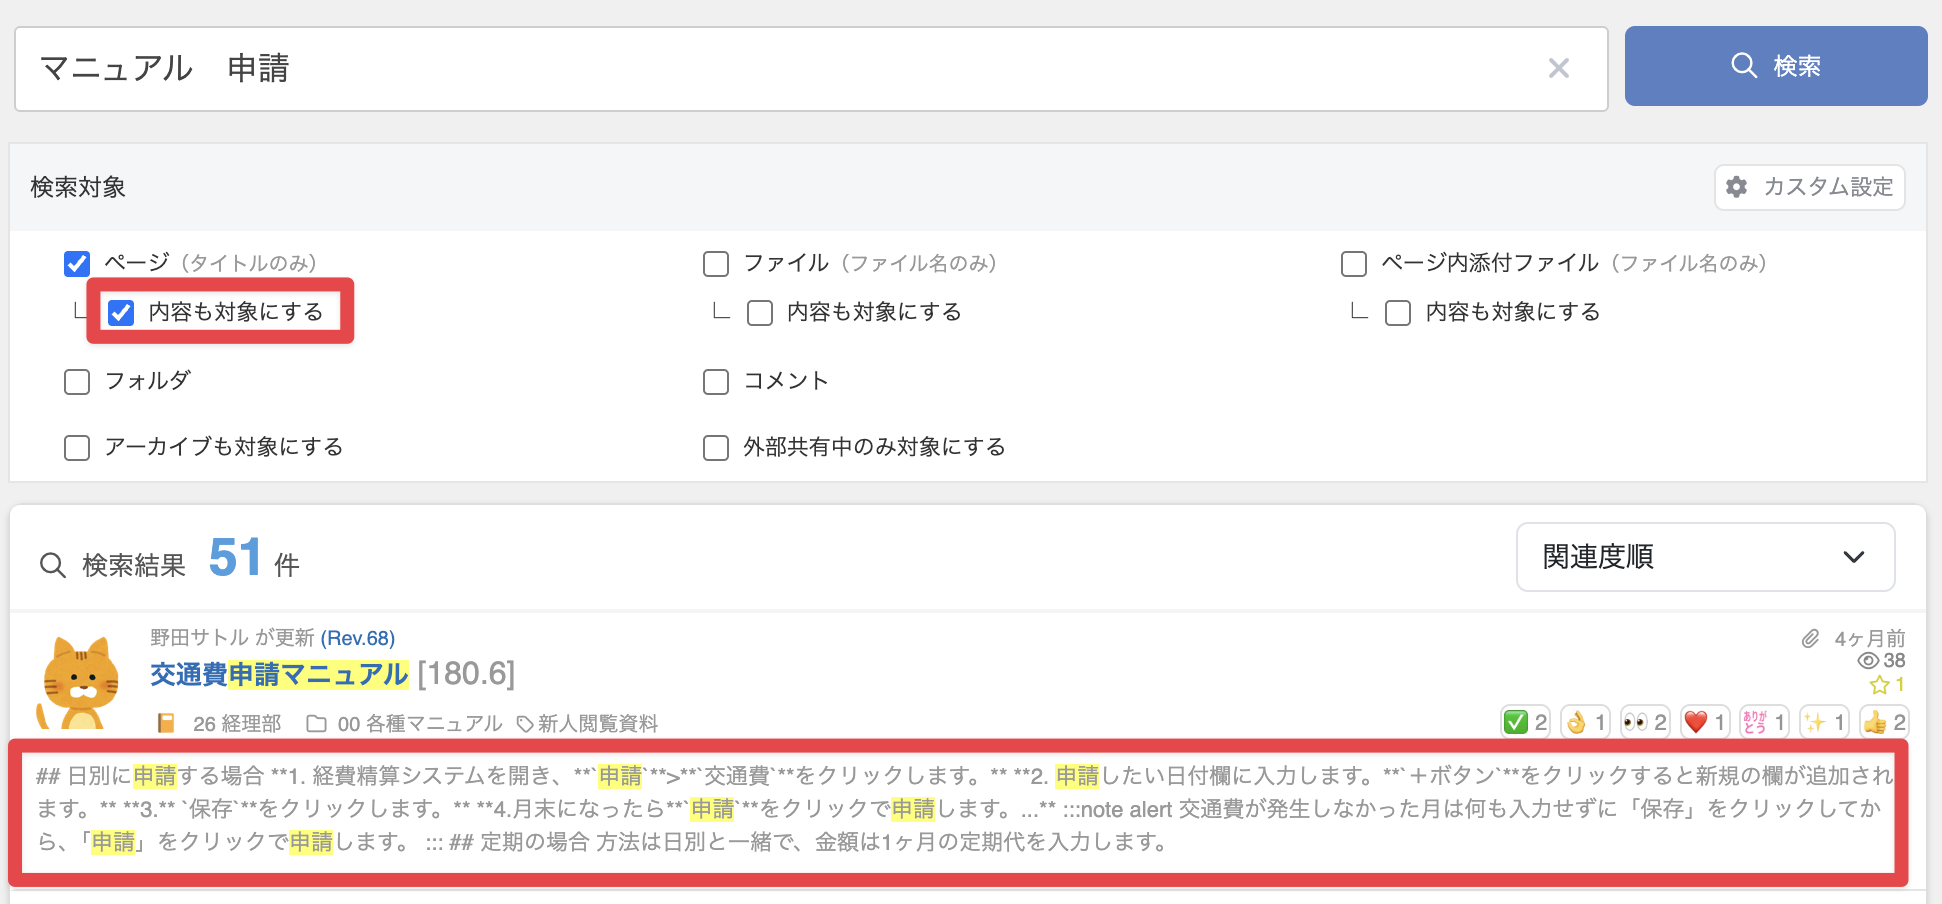1942x904 pixels.
Task: Open the 交通費申請マニュアル result link
Action: click(x=279, y=675)
